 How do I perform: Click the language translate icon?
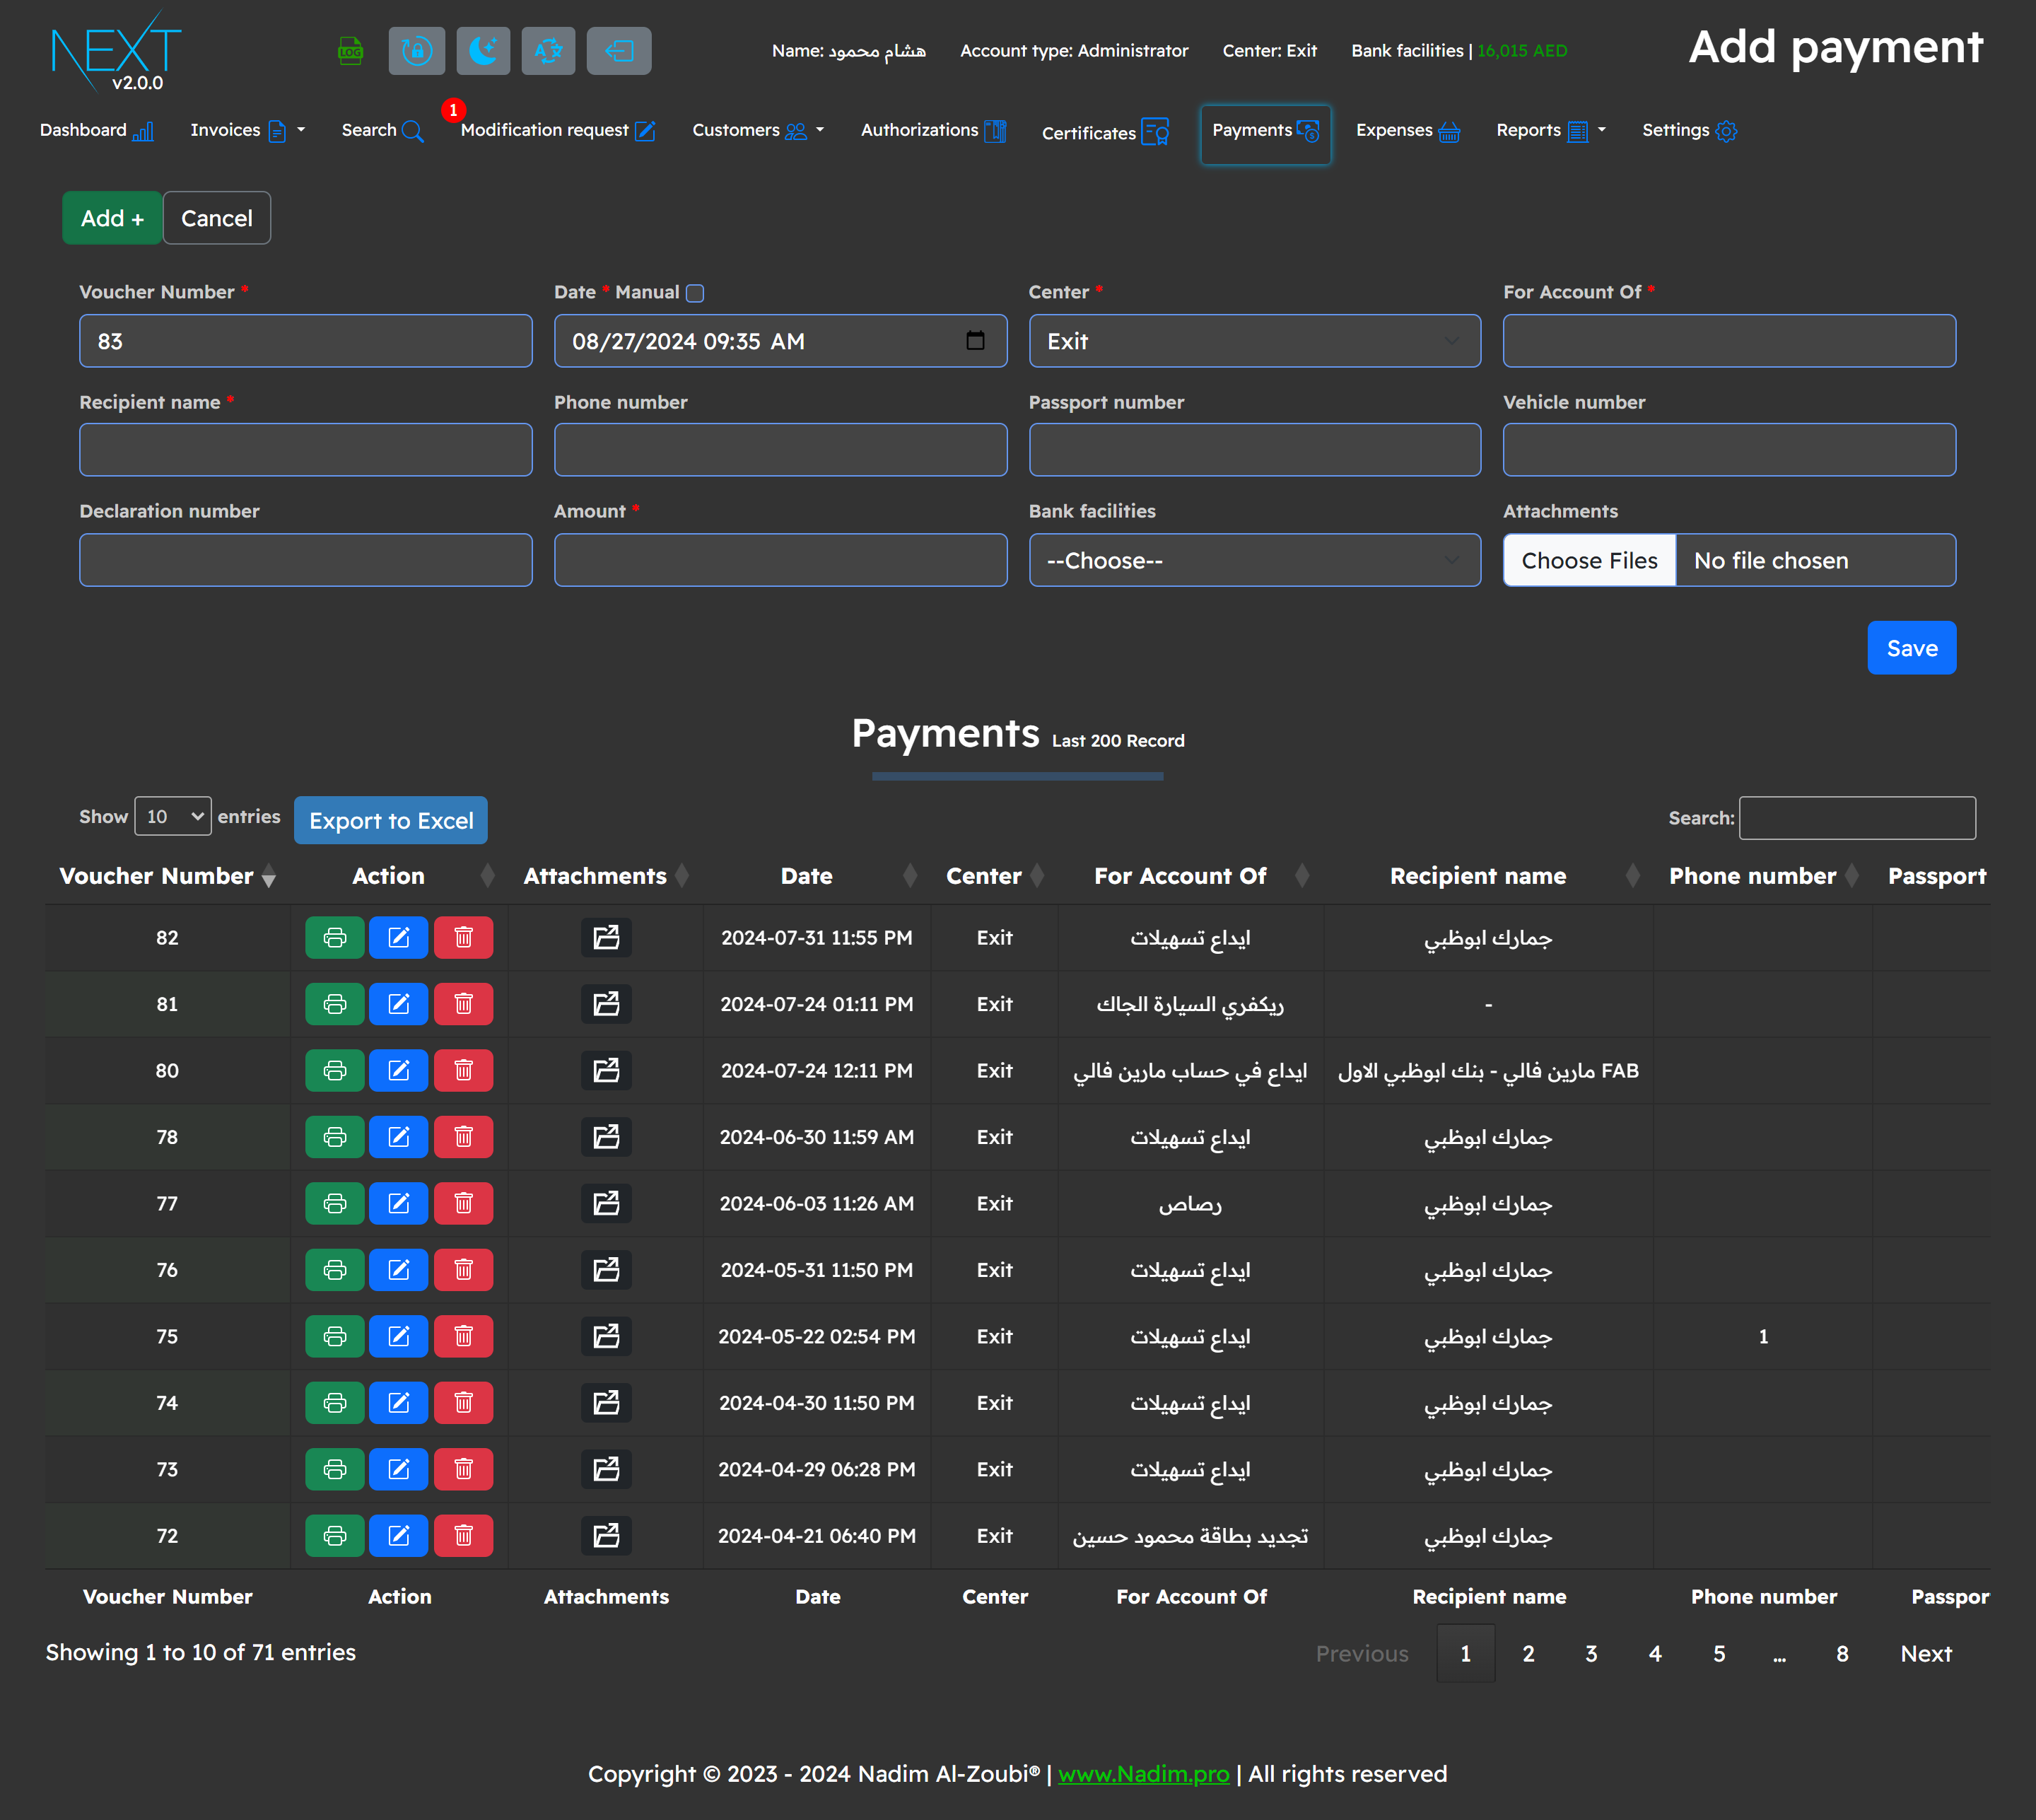click(x=548, y=51)
